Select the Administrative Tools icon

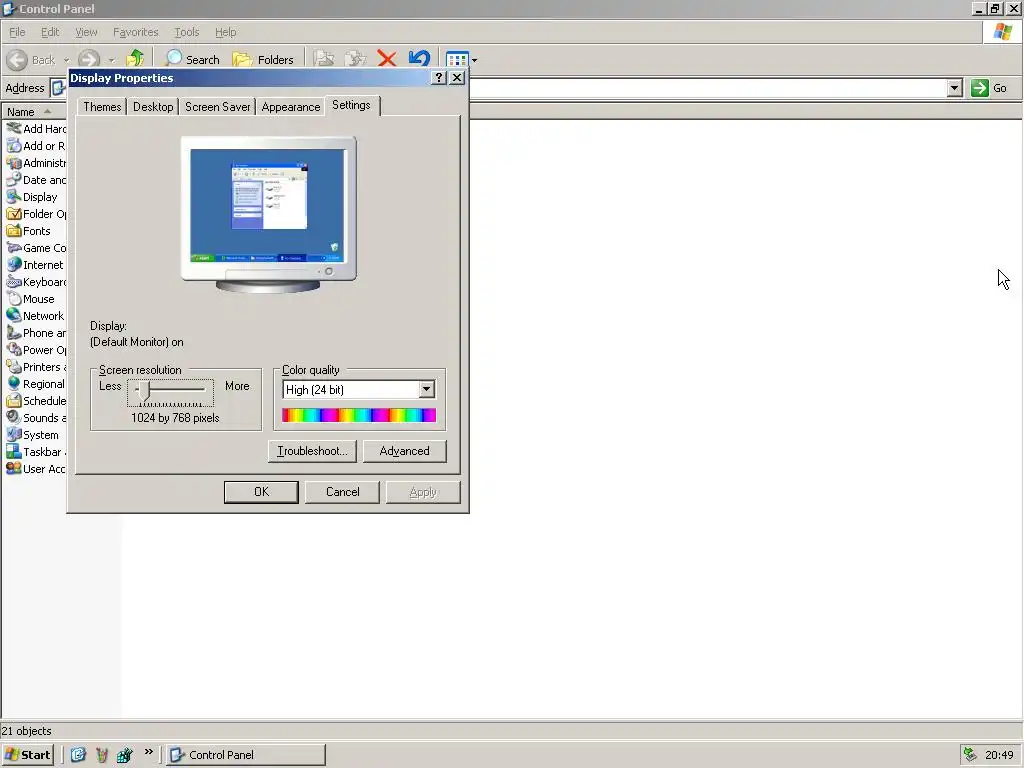tap(14, 162)
